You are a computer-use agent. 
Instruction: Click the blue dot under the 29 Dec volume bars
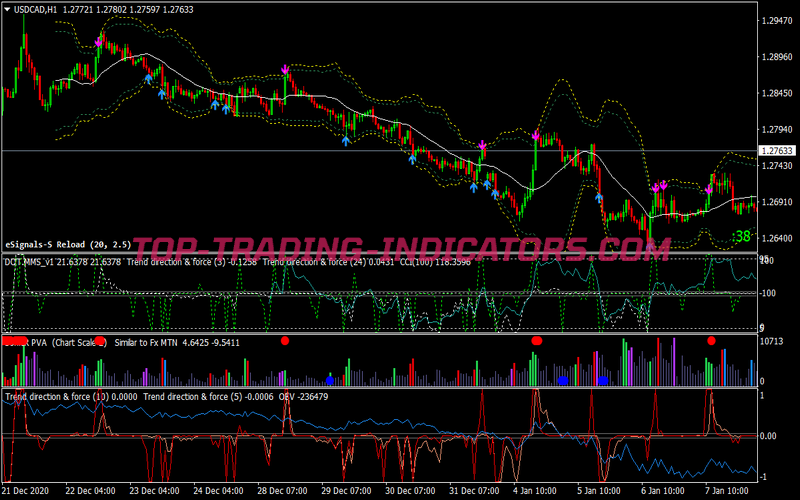(330, 380)
